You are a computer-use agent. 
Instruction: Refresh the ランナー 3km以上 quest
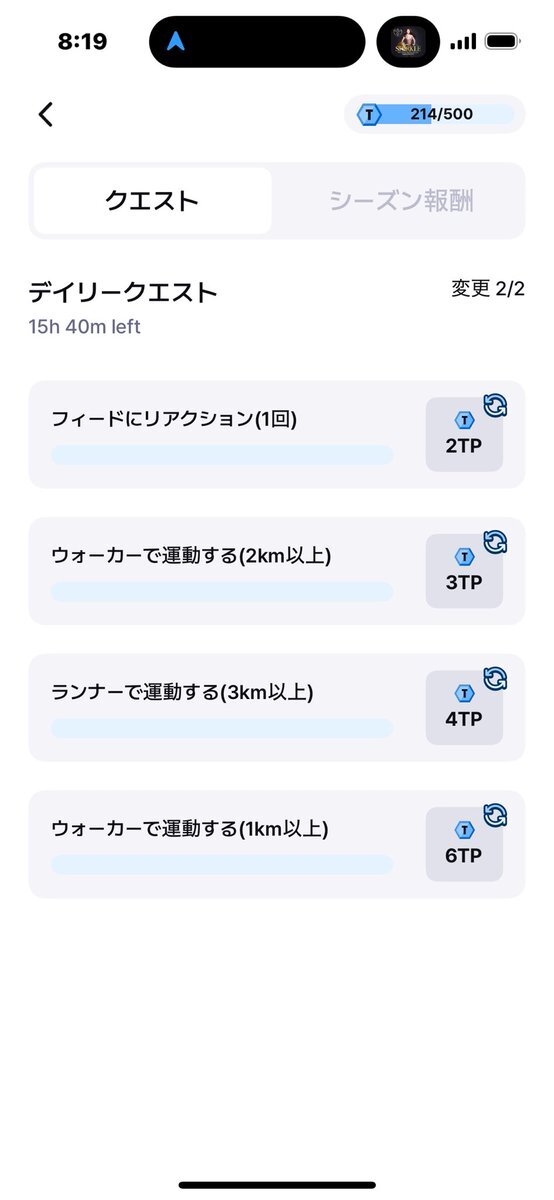[x=495, y=679]
